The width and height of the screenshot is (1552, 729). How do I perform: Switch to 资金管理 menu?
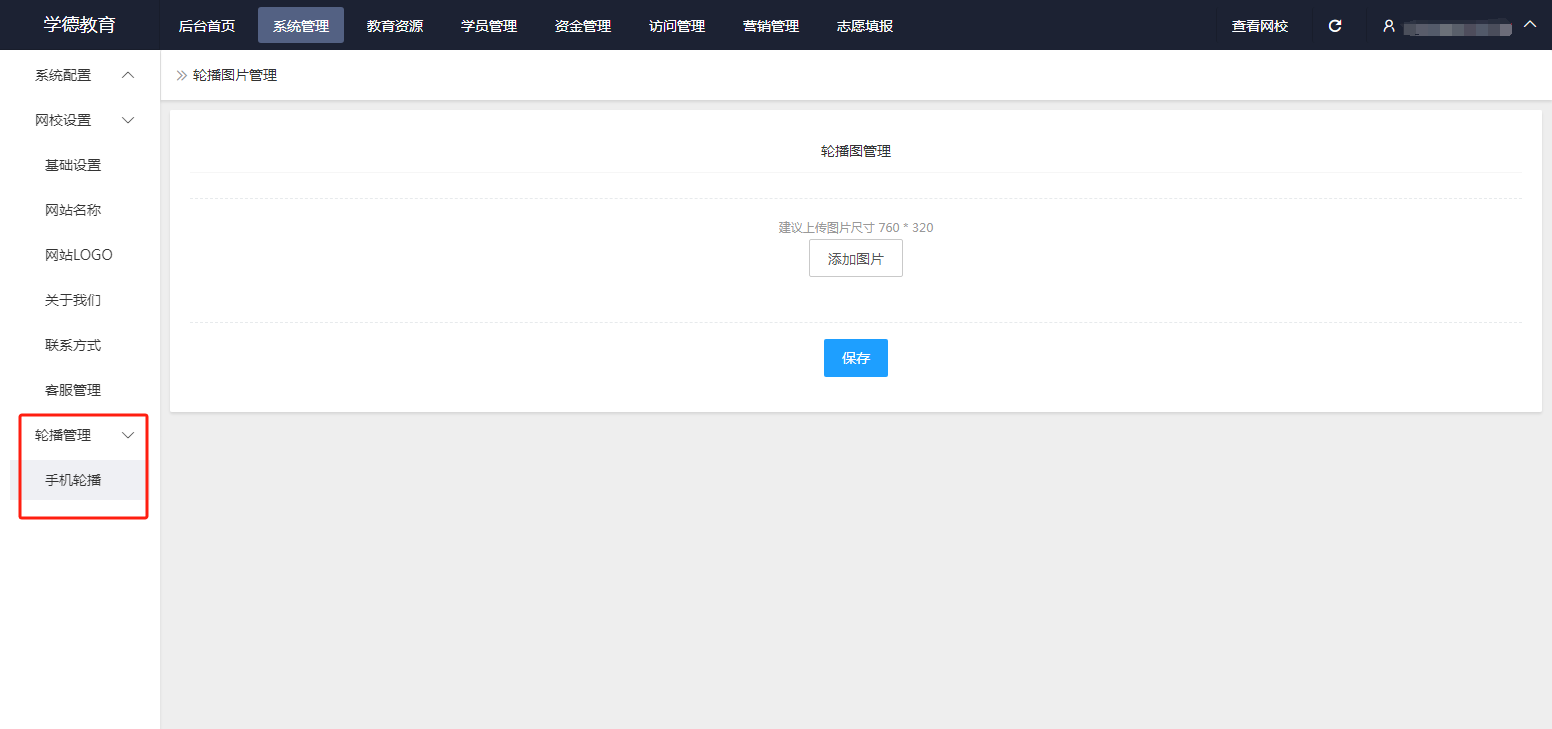[583, 26]
